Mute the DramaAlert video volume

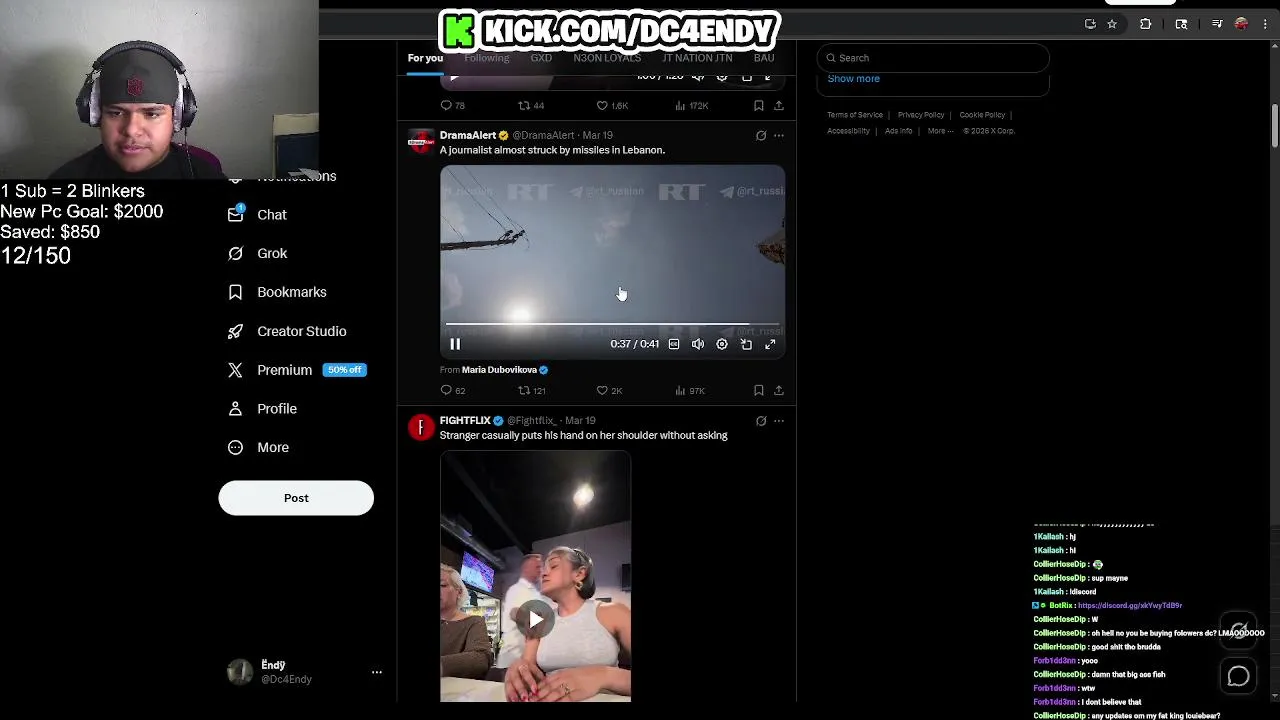[x=698, y=344]
